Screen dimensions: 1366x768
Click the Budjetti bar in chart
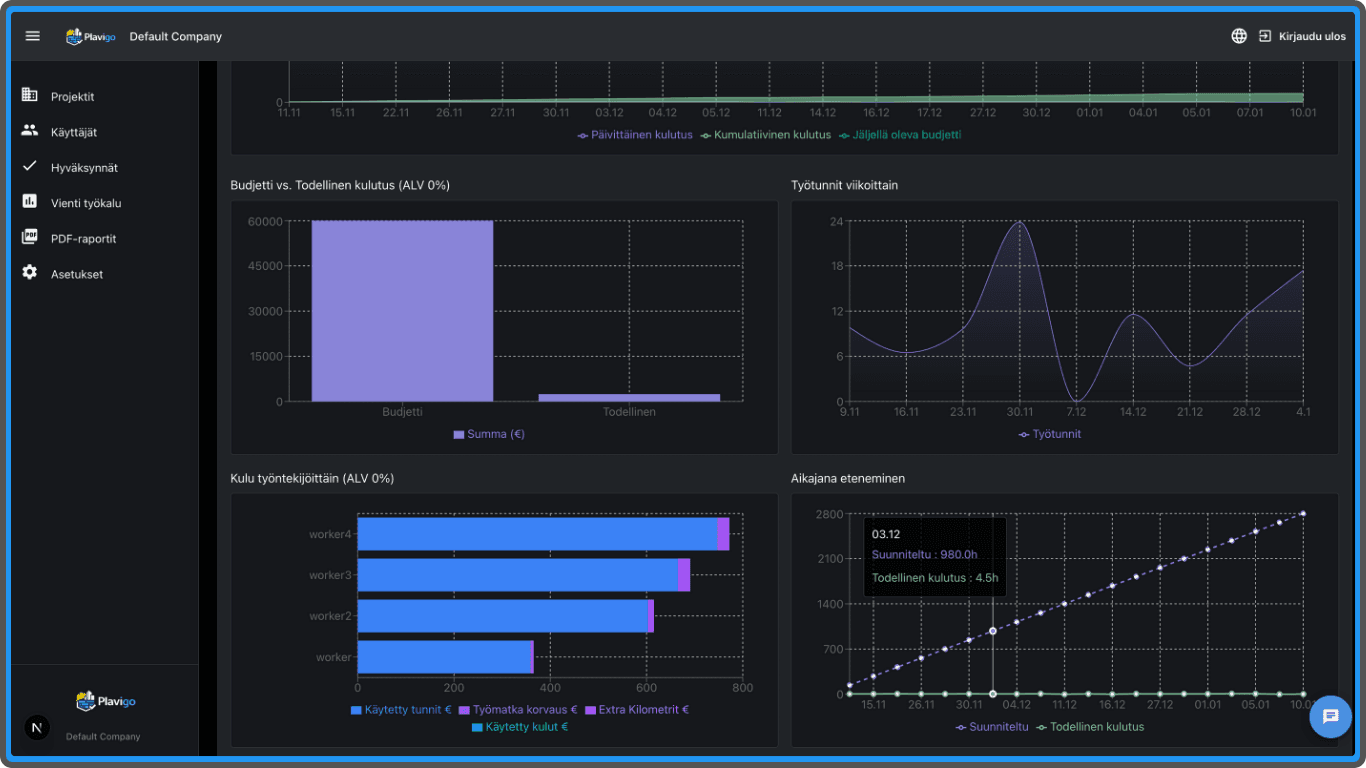pyautogui.click(x=402, y=311)
